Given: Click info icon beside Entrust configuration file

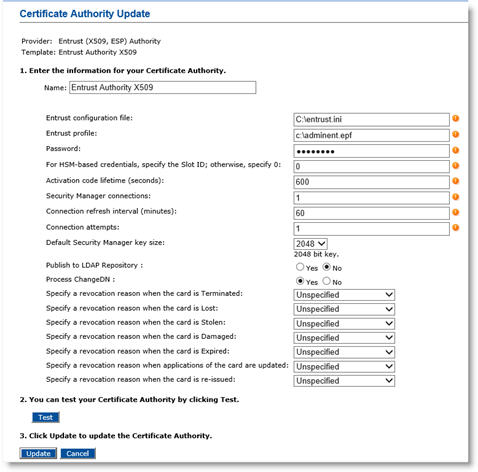Looking at the screenshot, I should coord(455,118).
